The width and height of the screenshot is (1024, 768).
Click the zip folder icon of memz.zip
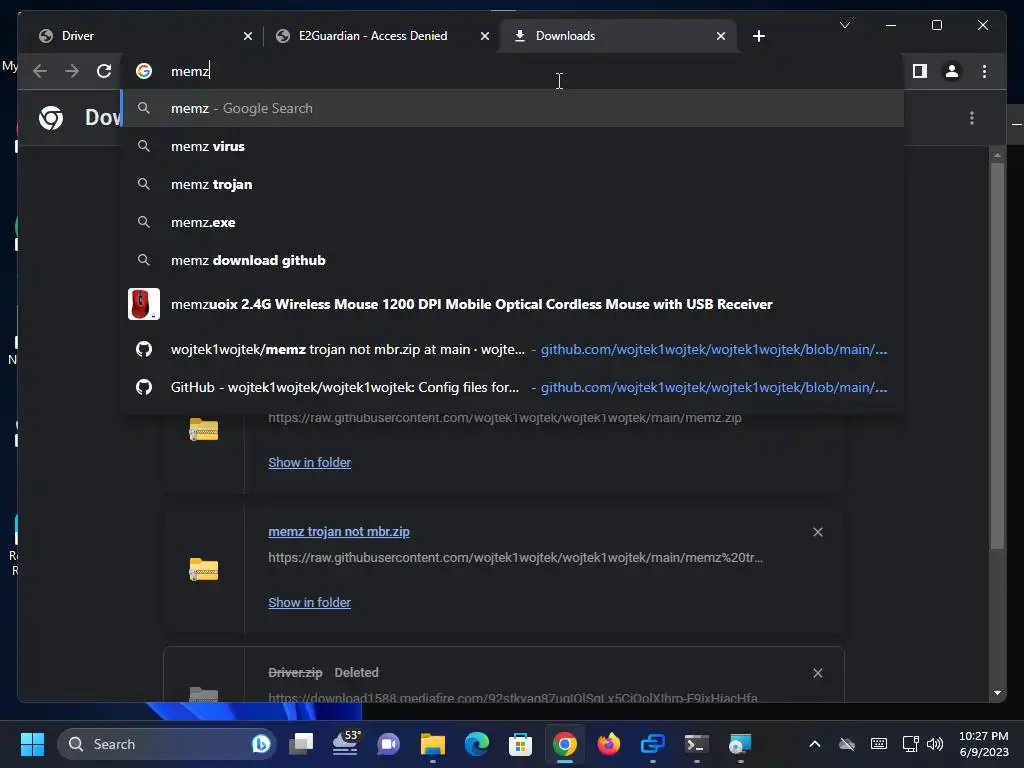pos(204,430)
